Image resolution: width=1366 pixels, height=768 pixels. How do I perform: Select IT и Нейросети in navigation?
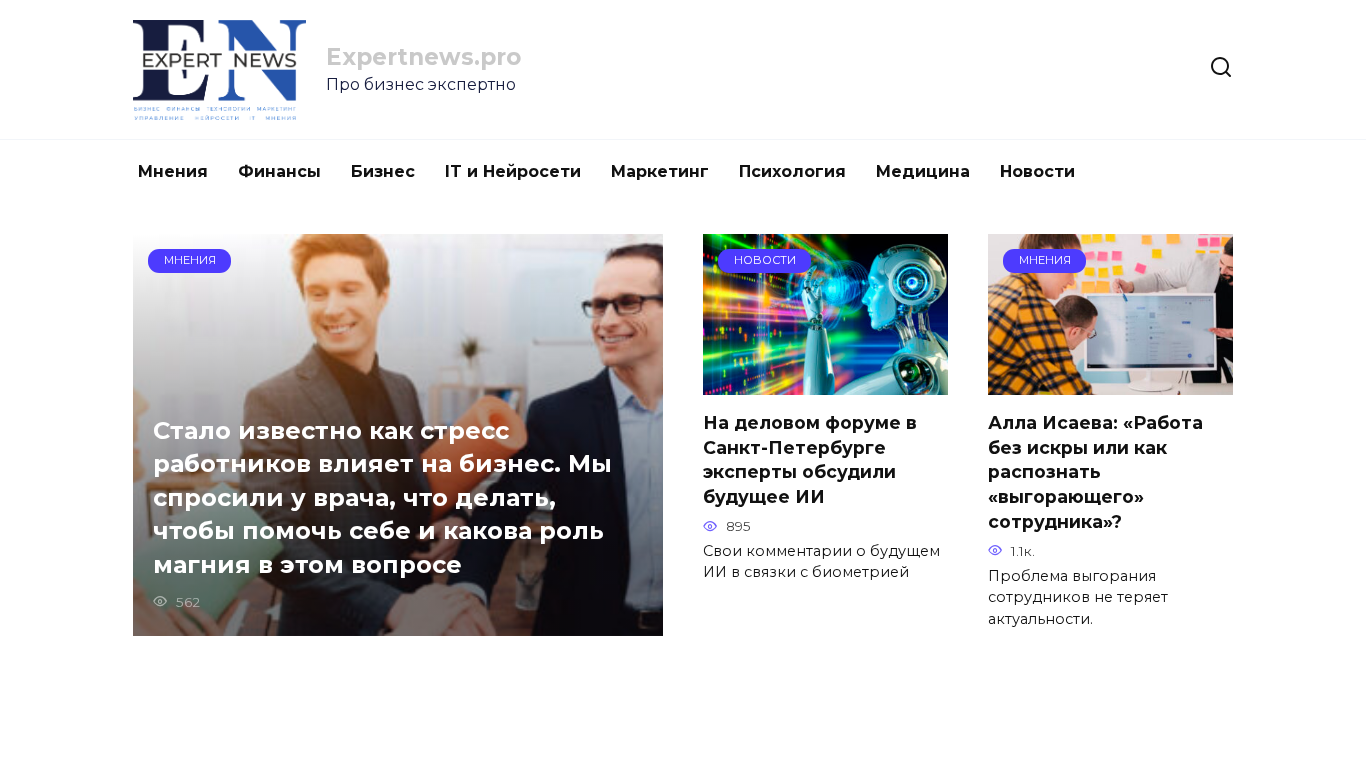513,171
